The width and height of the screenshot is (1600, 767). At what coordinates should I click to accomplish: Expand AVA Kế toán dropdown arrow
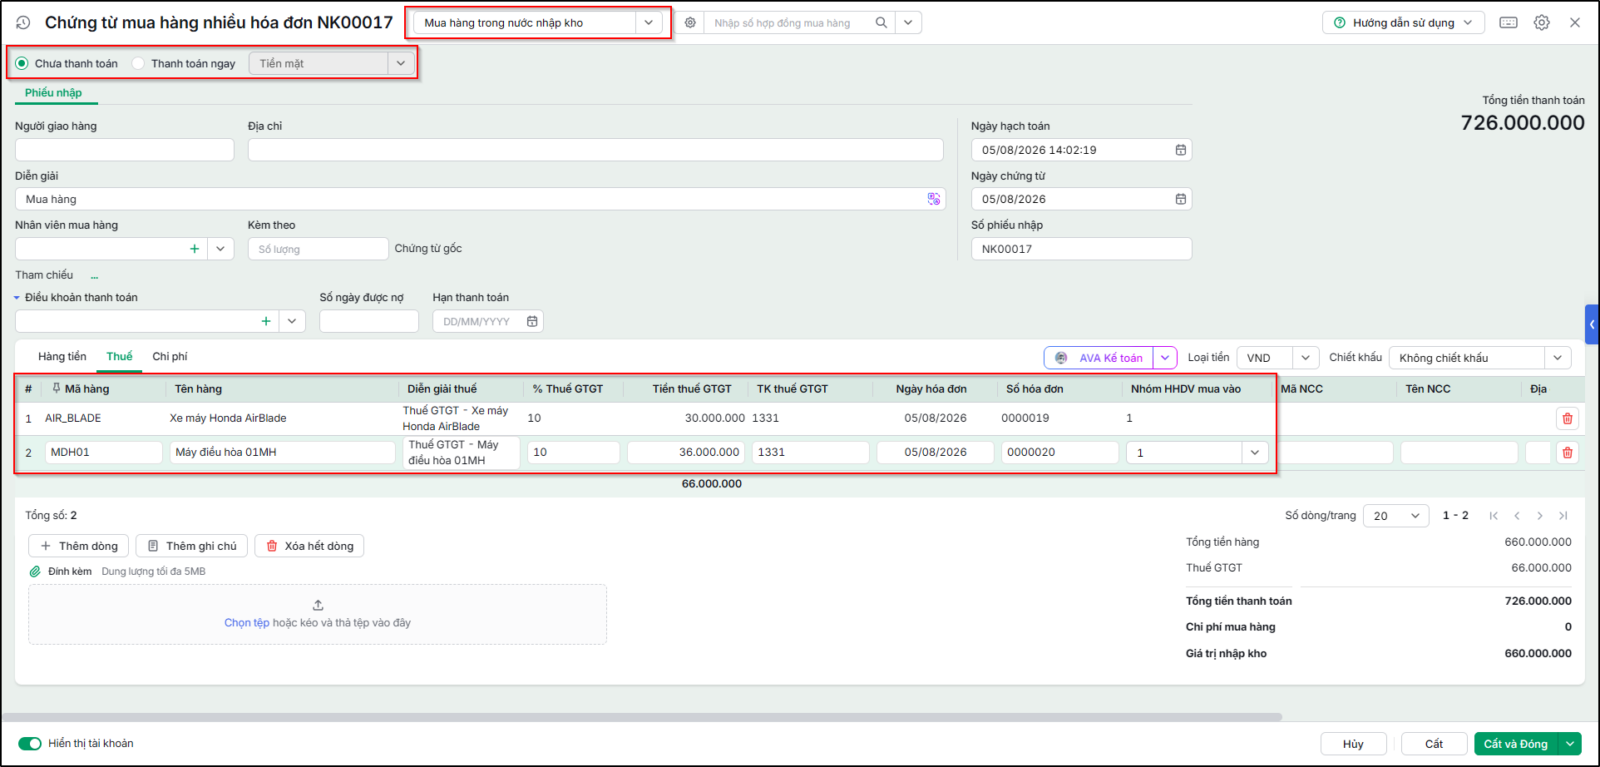tap(1165, 358)
